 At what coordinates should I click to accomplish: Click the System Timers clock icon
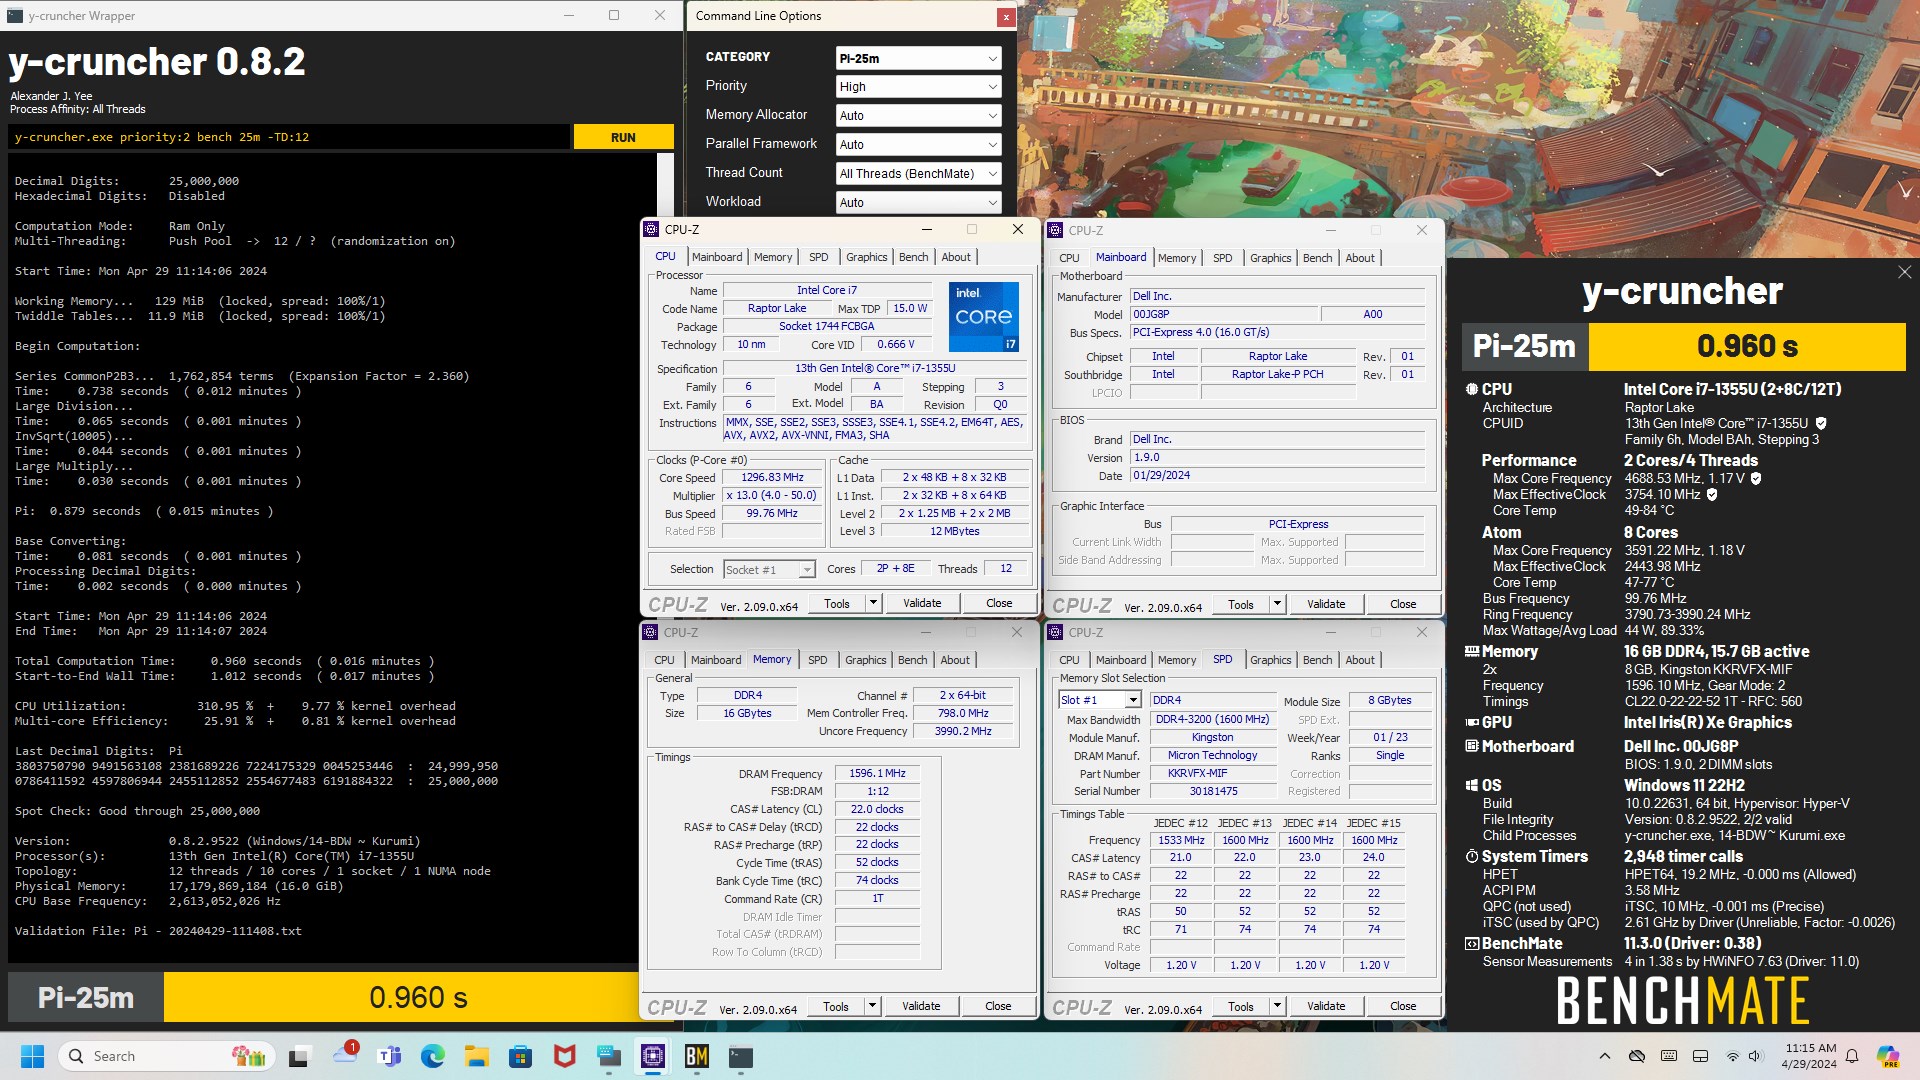pyautogui.click(x=1472, y=857)
